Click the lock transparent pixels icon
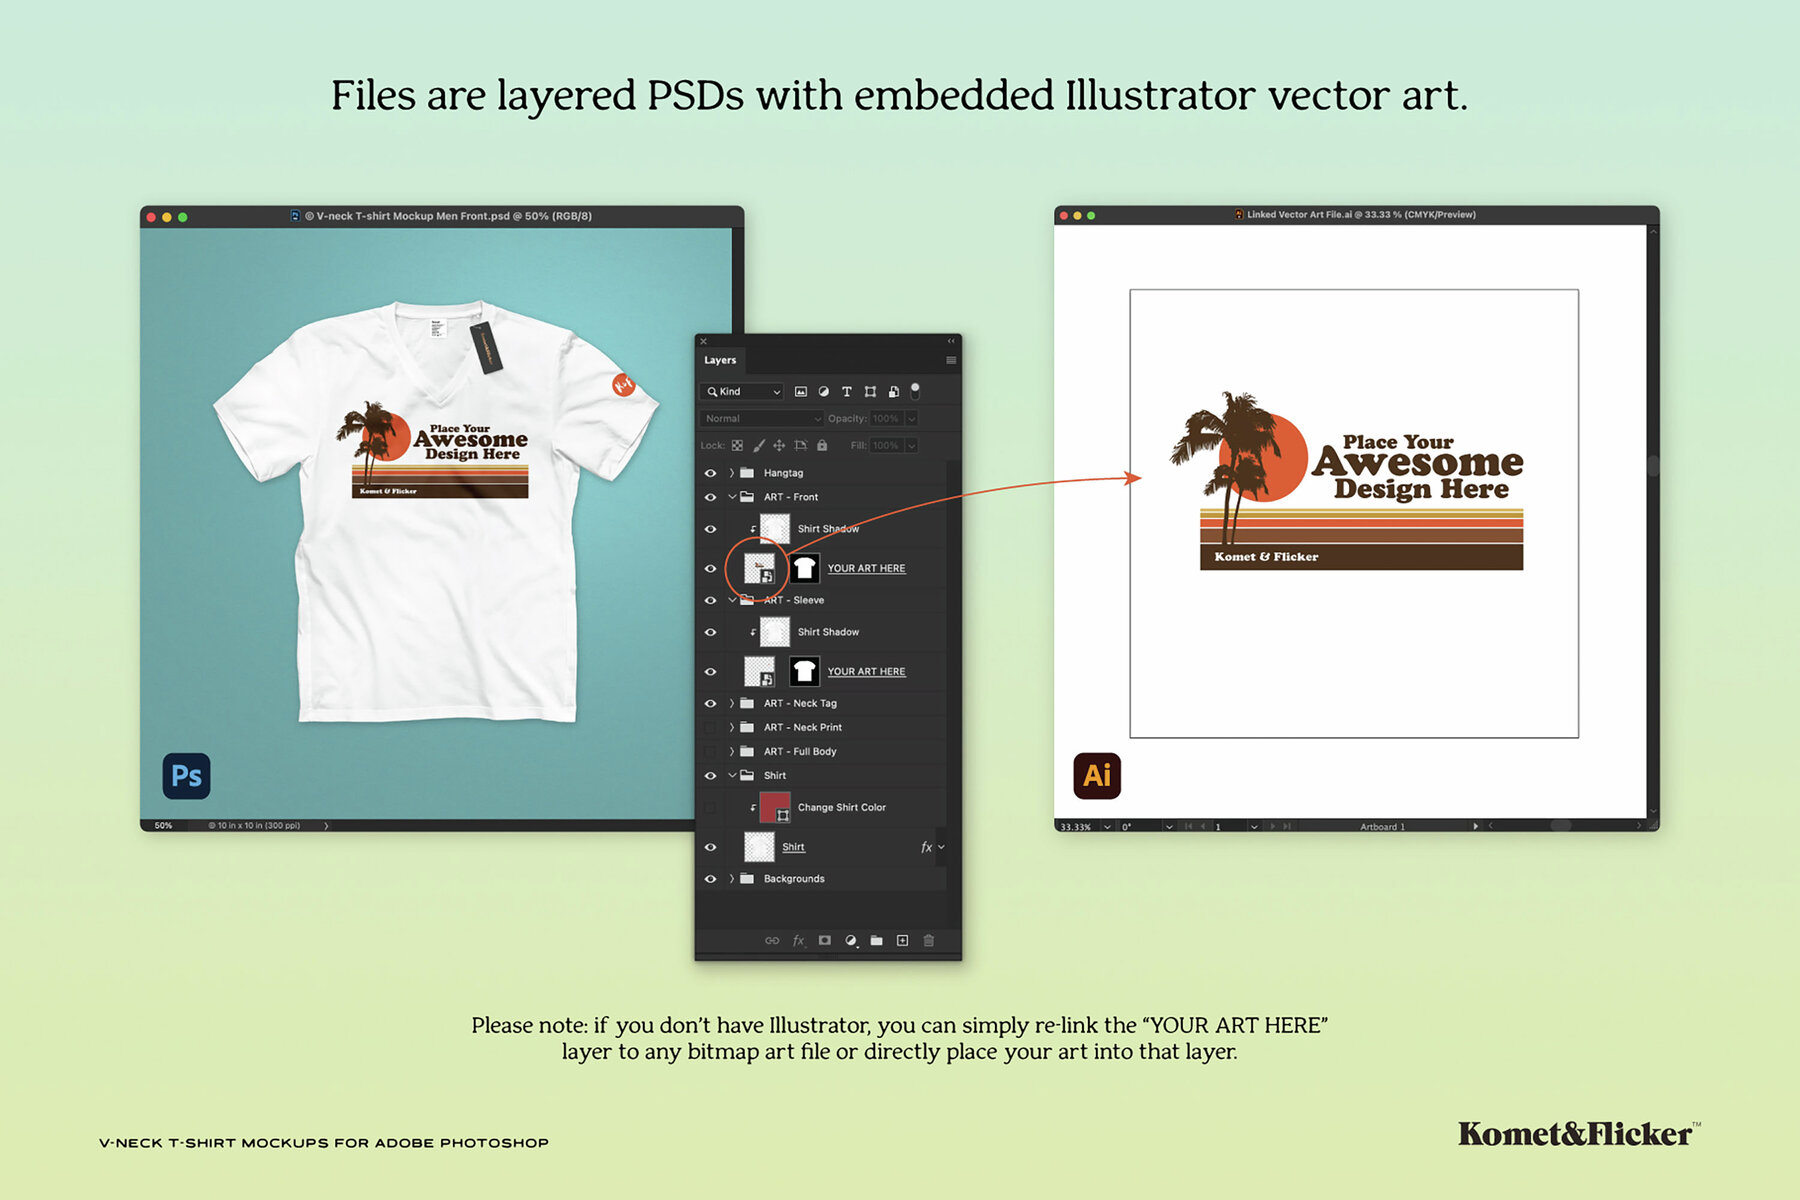 pyautogui.click(x=737, y=446)
